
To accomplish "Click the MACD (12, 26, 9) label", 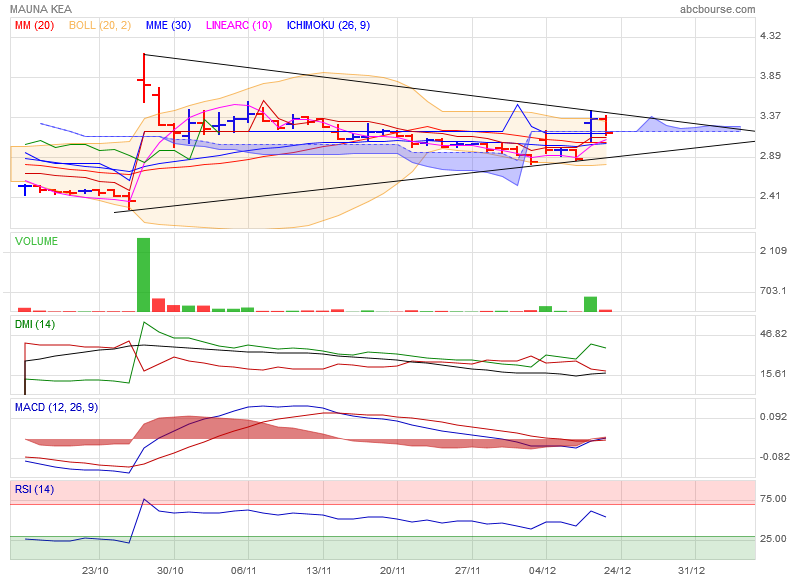I will pos(56,407).
